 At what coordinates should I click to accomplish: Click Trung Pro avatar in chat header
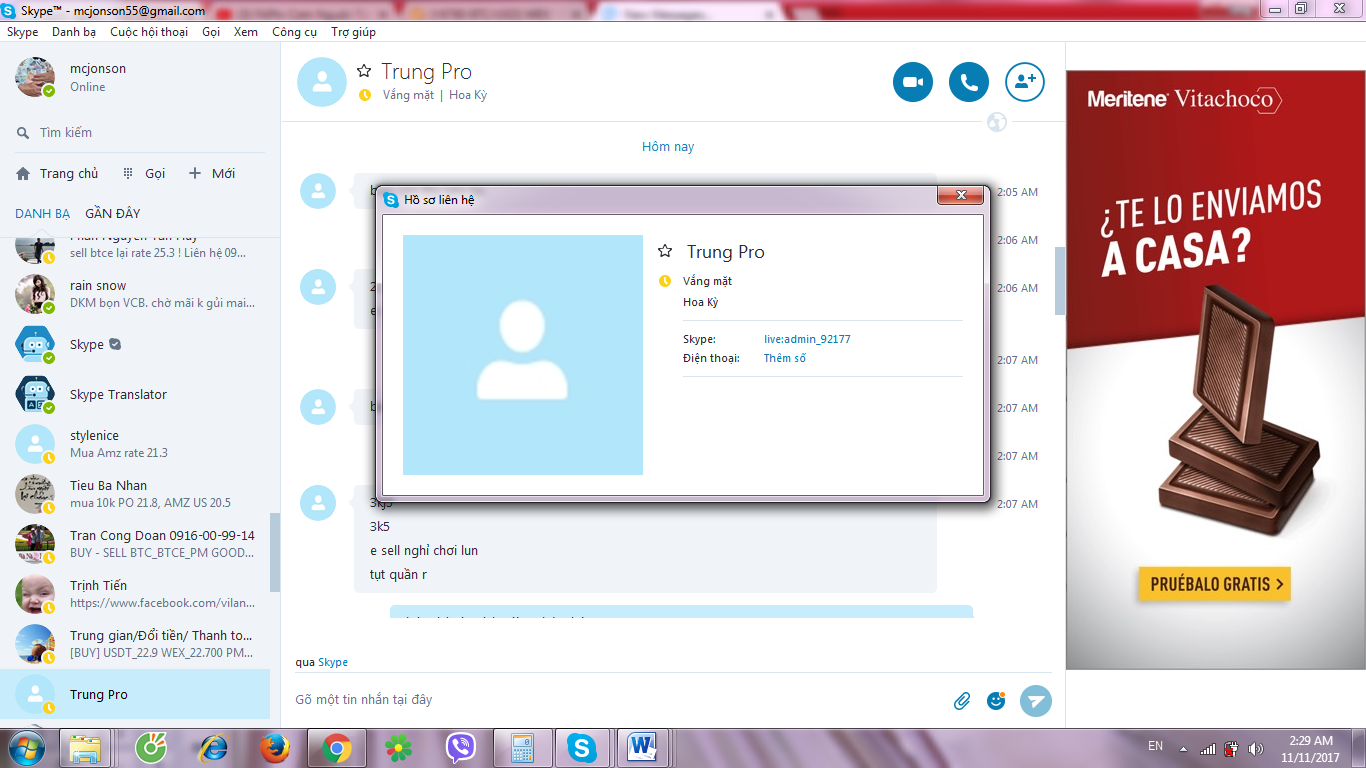322,82
